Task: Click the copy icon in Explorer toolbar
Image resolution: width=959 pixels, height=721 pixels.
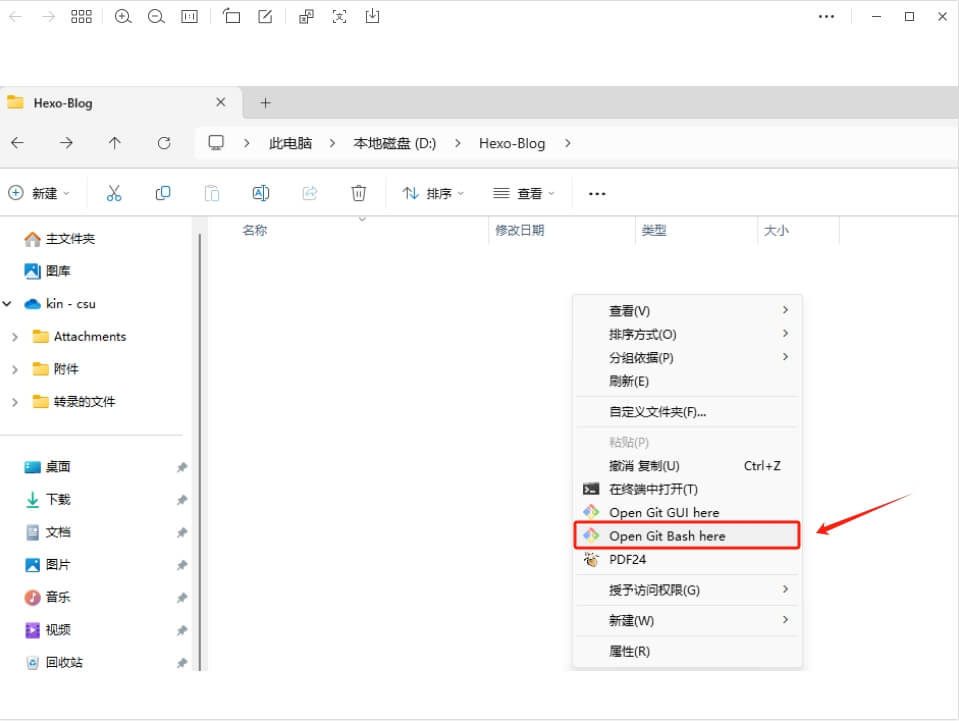Action: (x=163, y=193)
